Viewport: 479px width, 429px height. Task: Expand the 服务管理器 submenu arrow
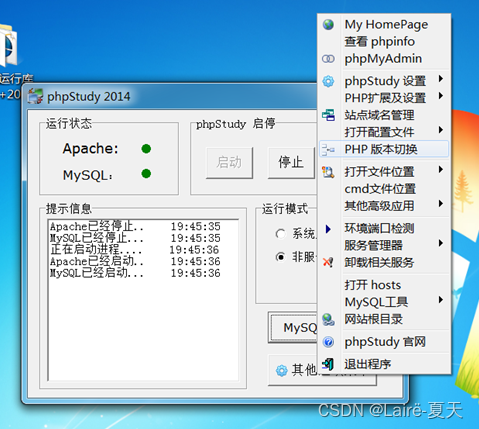pos(441,243)
